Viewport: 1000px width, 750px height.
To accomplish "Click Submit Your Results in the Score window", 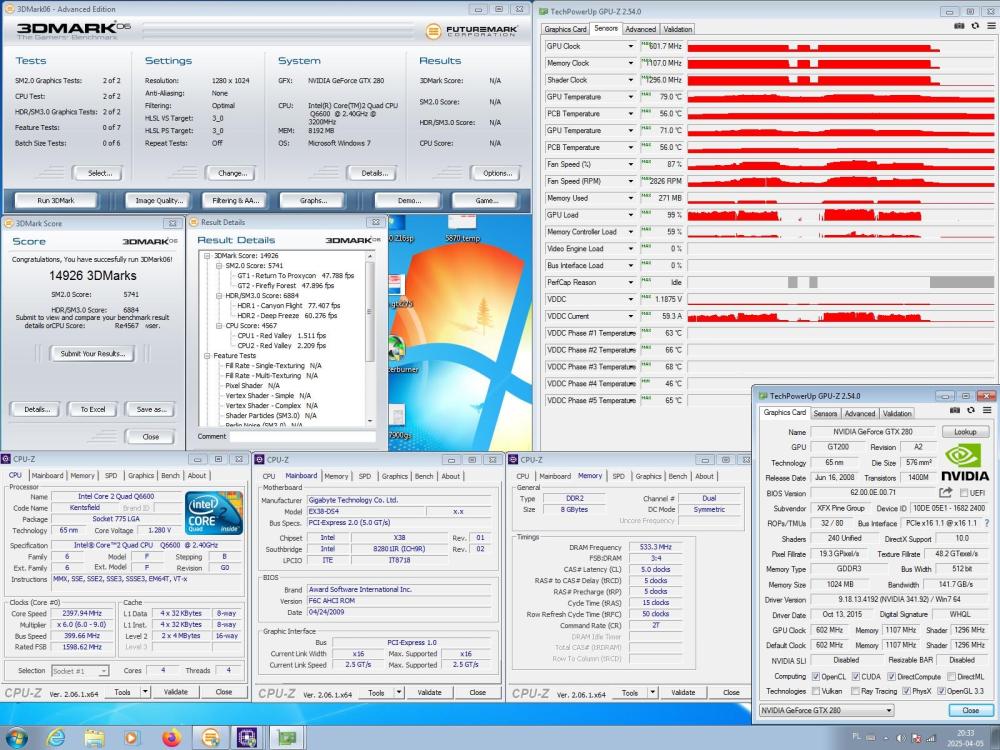I will [x=92, y=353].
